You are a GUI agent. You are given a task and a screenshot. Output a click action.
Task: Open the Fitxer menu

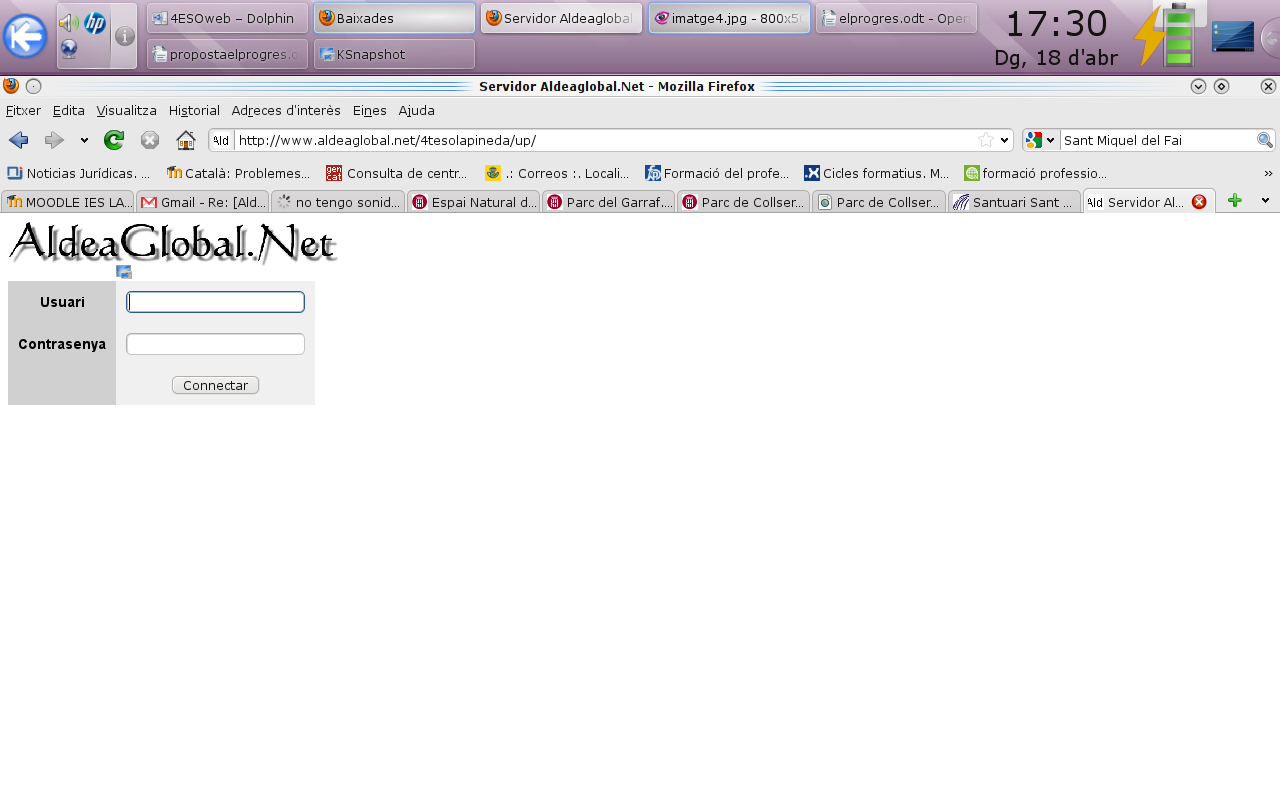point(23,110)
